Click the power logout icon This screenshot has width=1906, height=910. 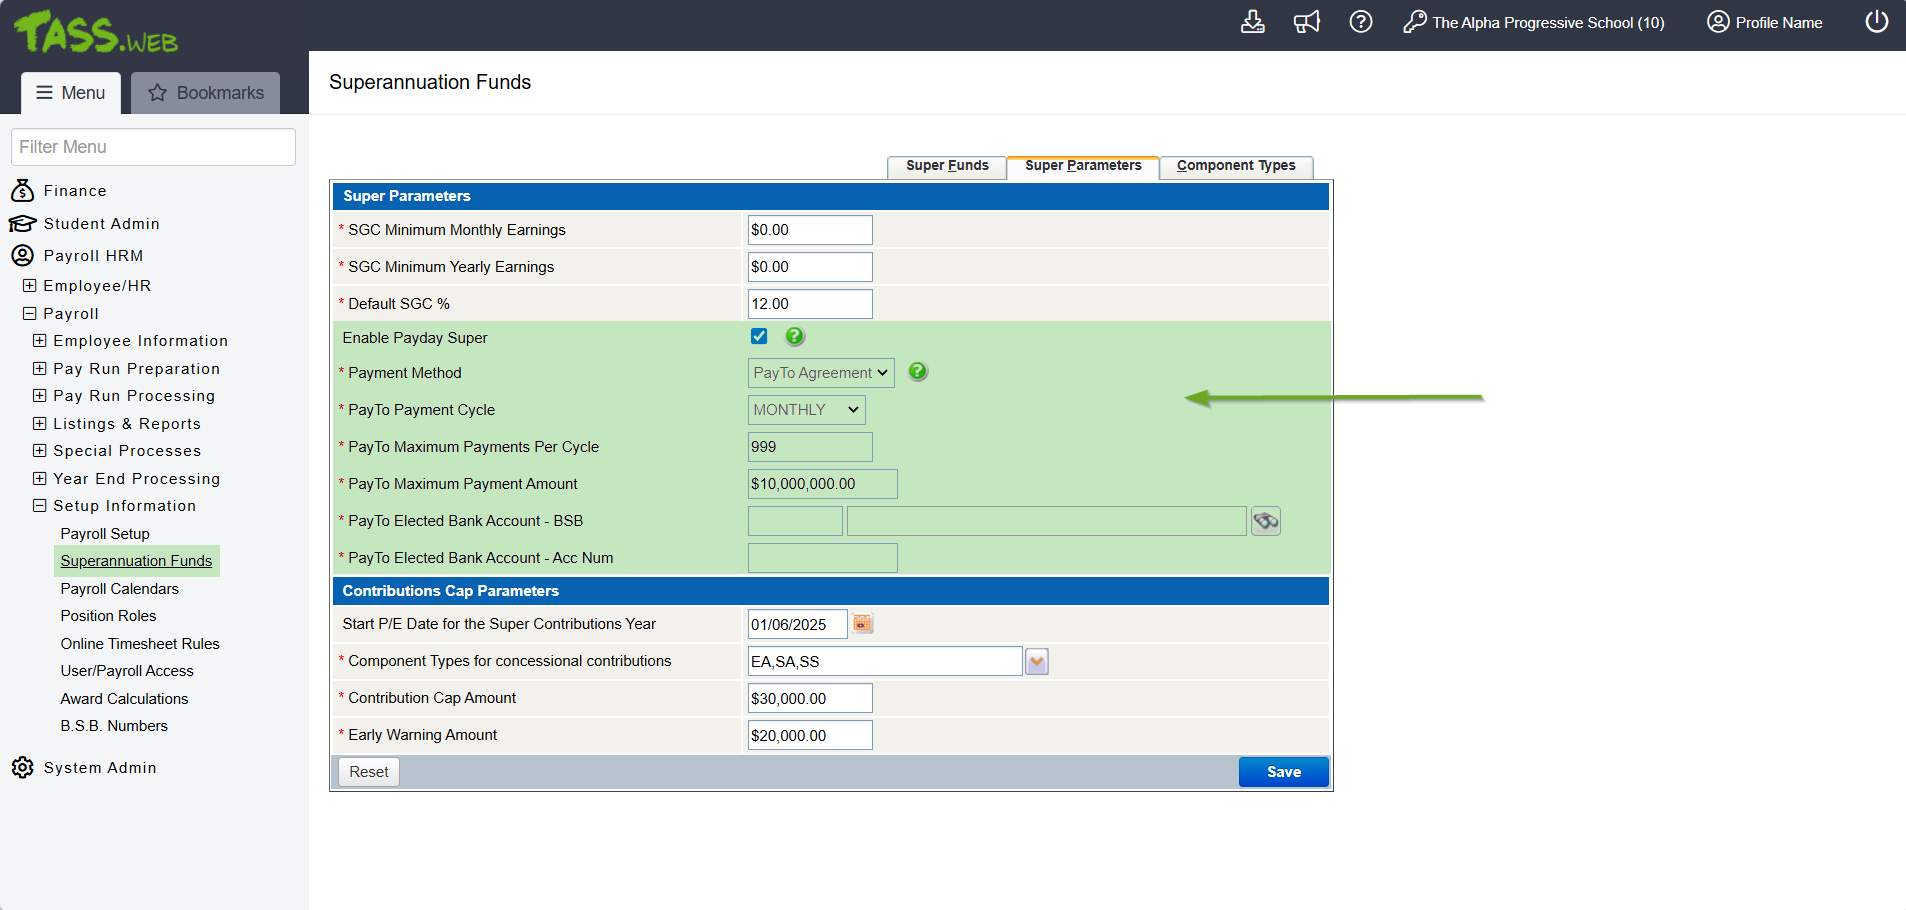pos(1877,22)
